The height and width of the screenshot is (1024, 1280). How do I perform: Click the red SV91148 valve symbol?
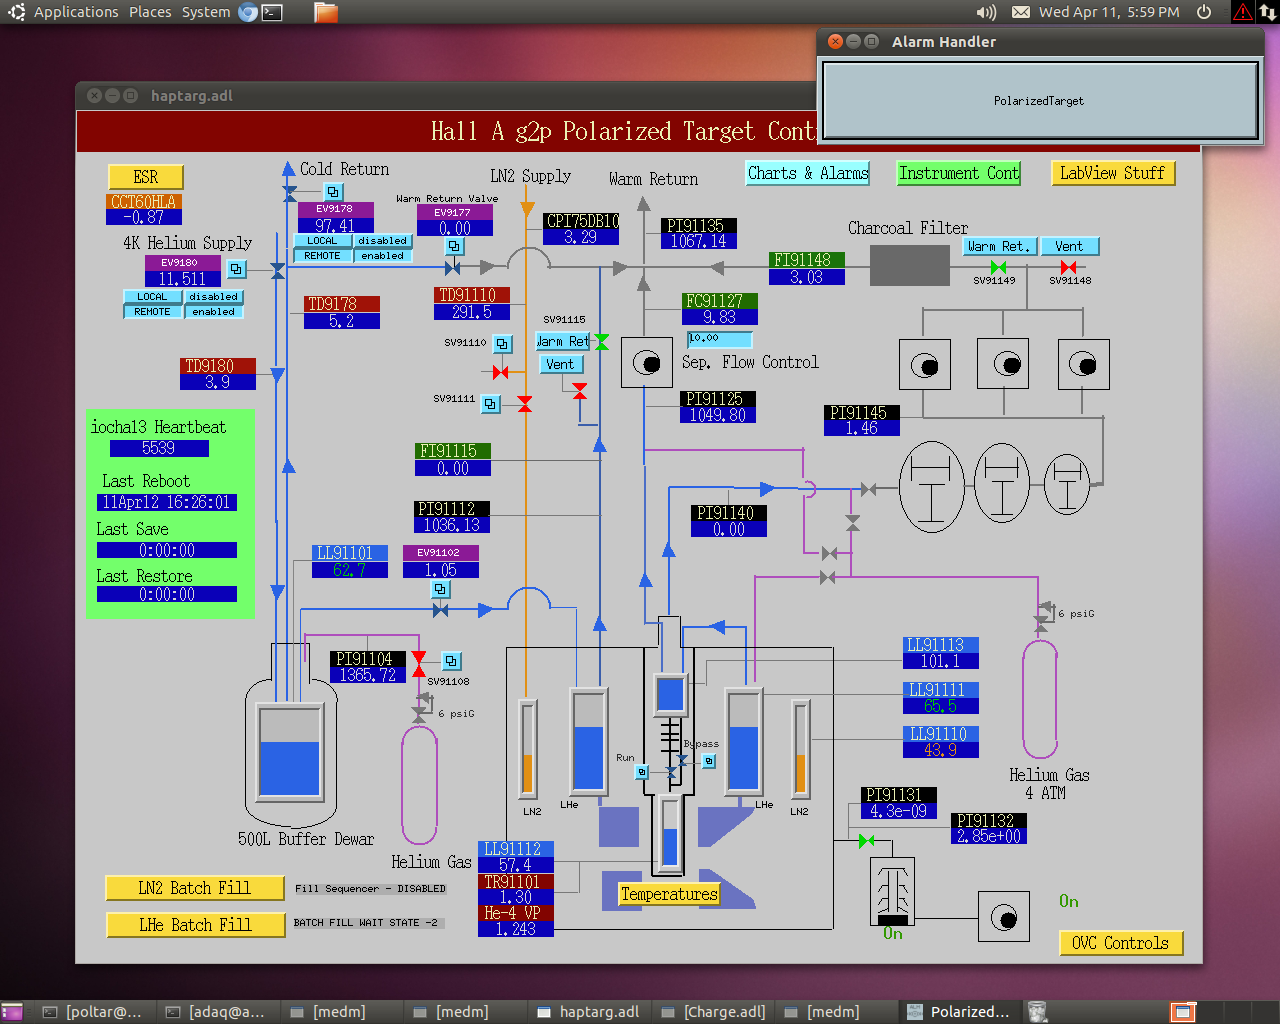[x=1068, y=267]
